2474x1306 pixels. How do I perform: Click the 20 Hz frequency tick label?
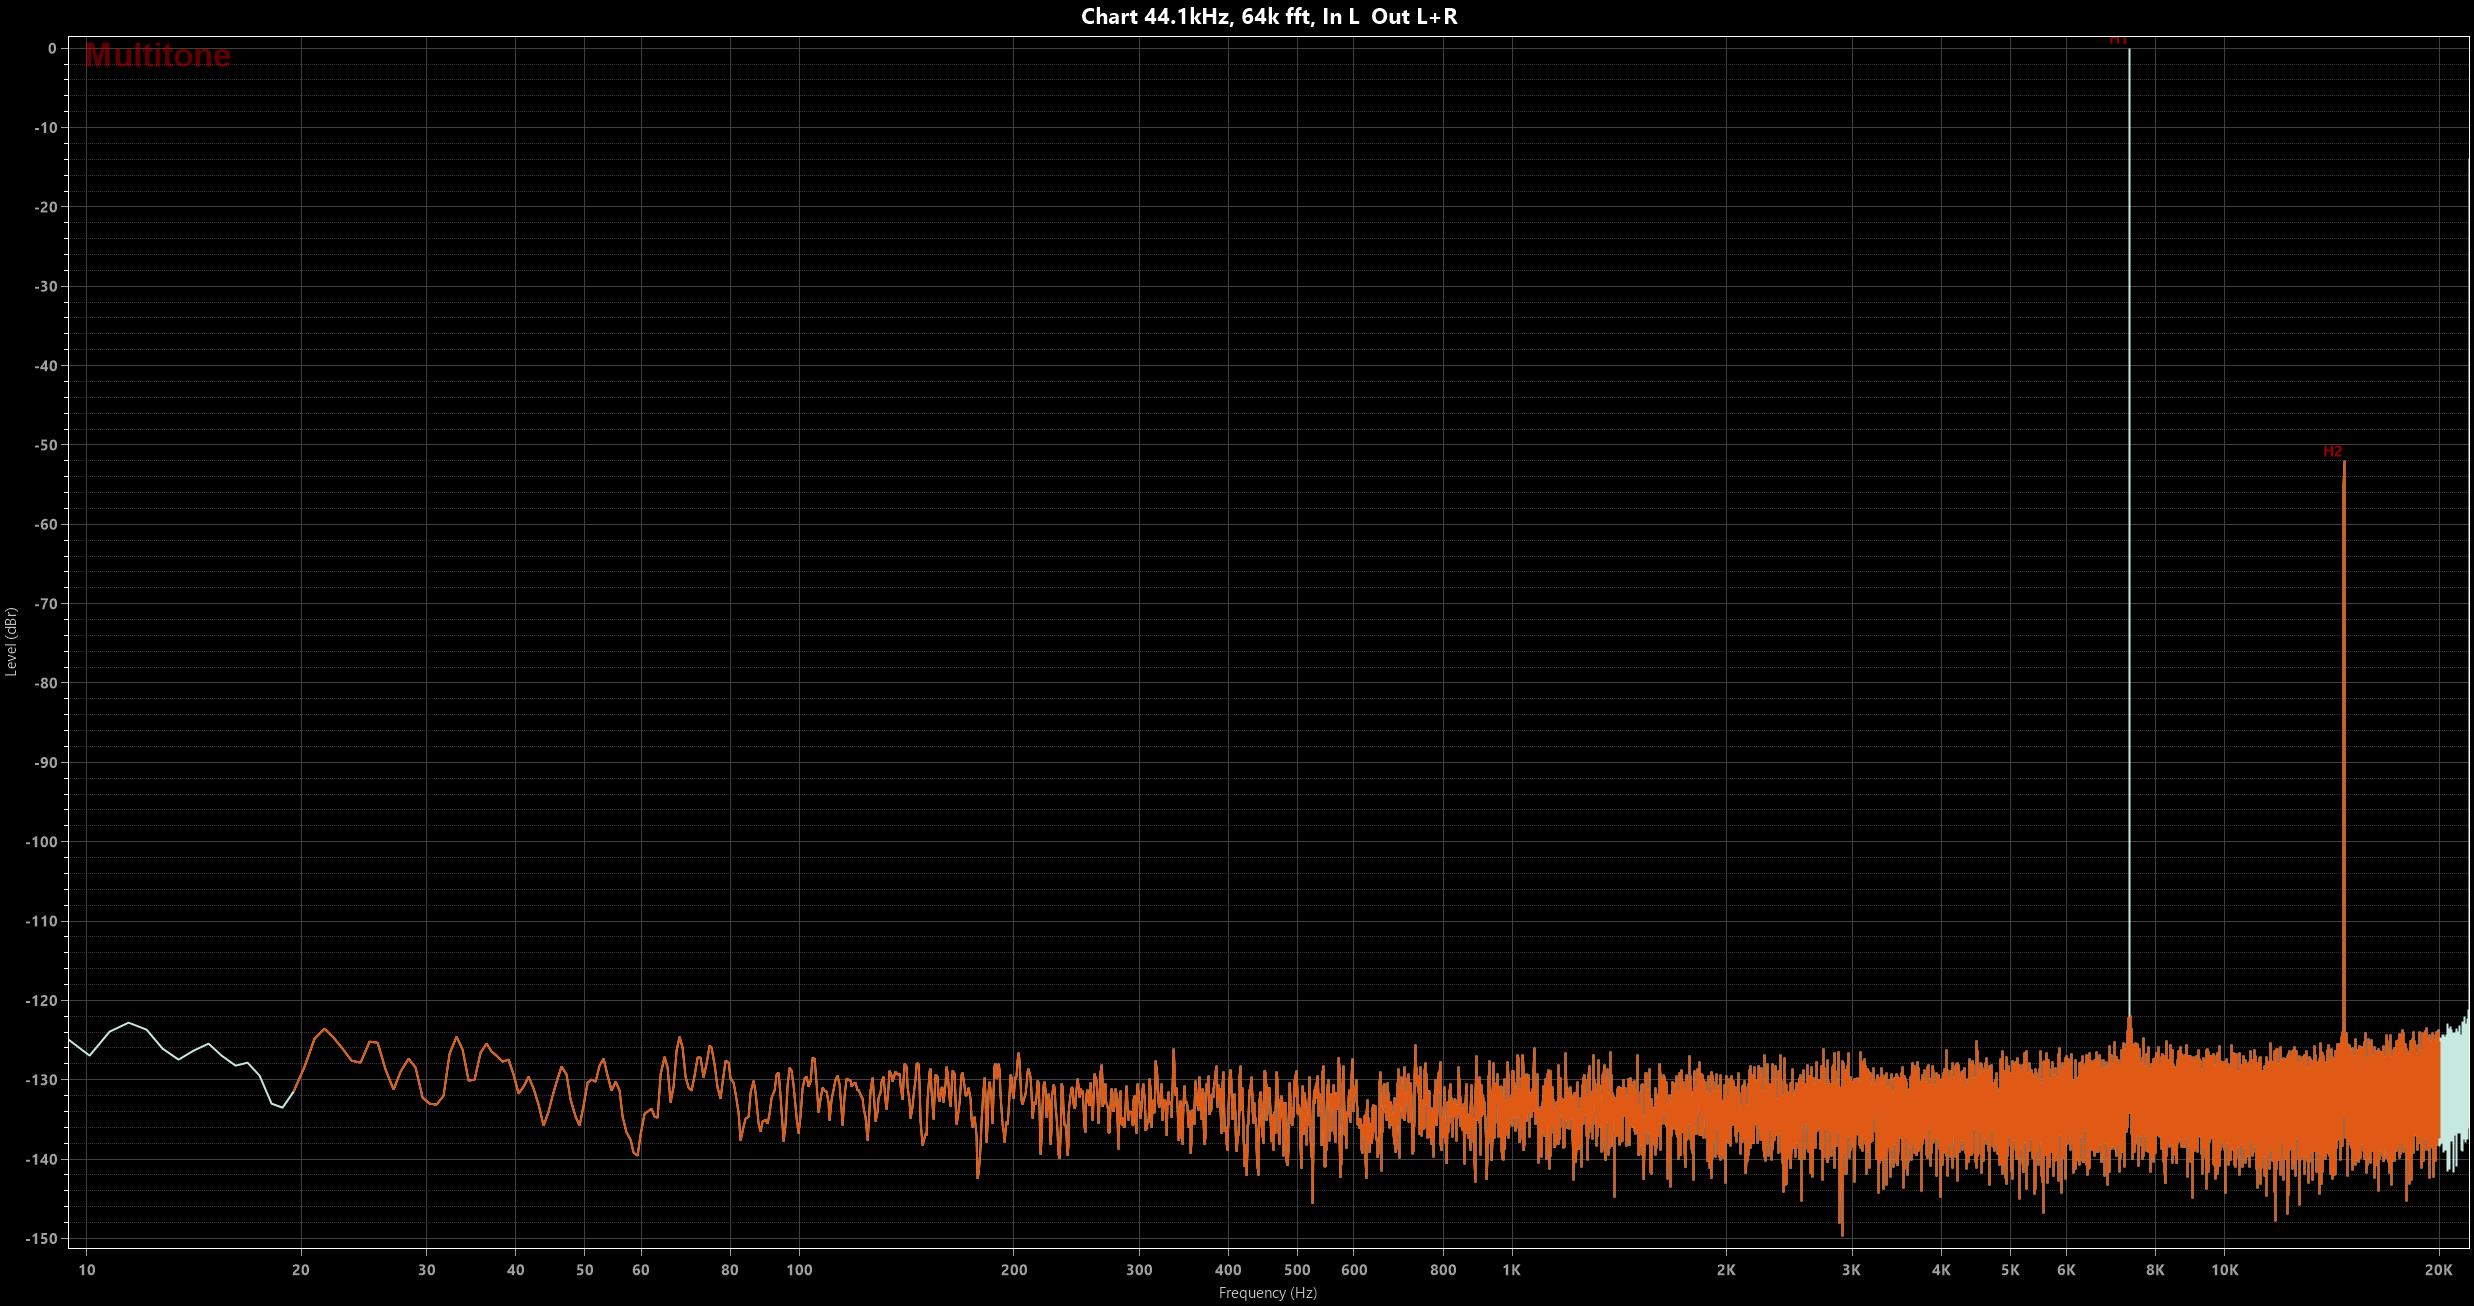click(x=301, y=1271)
